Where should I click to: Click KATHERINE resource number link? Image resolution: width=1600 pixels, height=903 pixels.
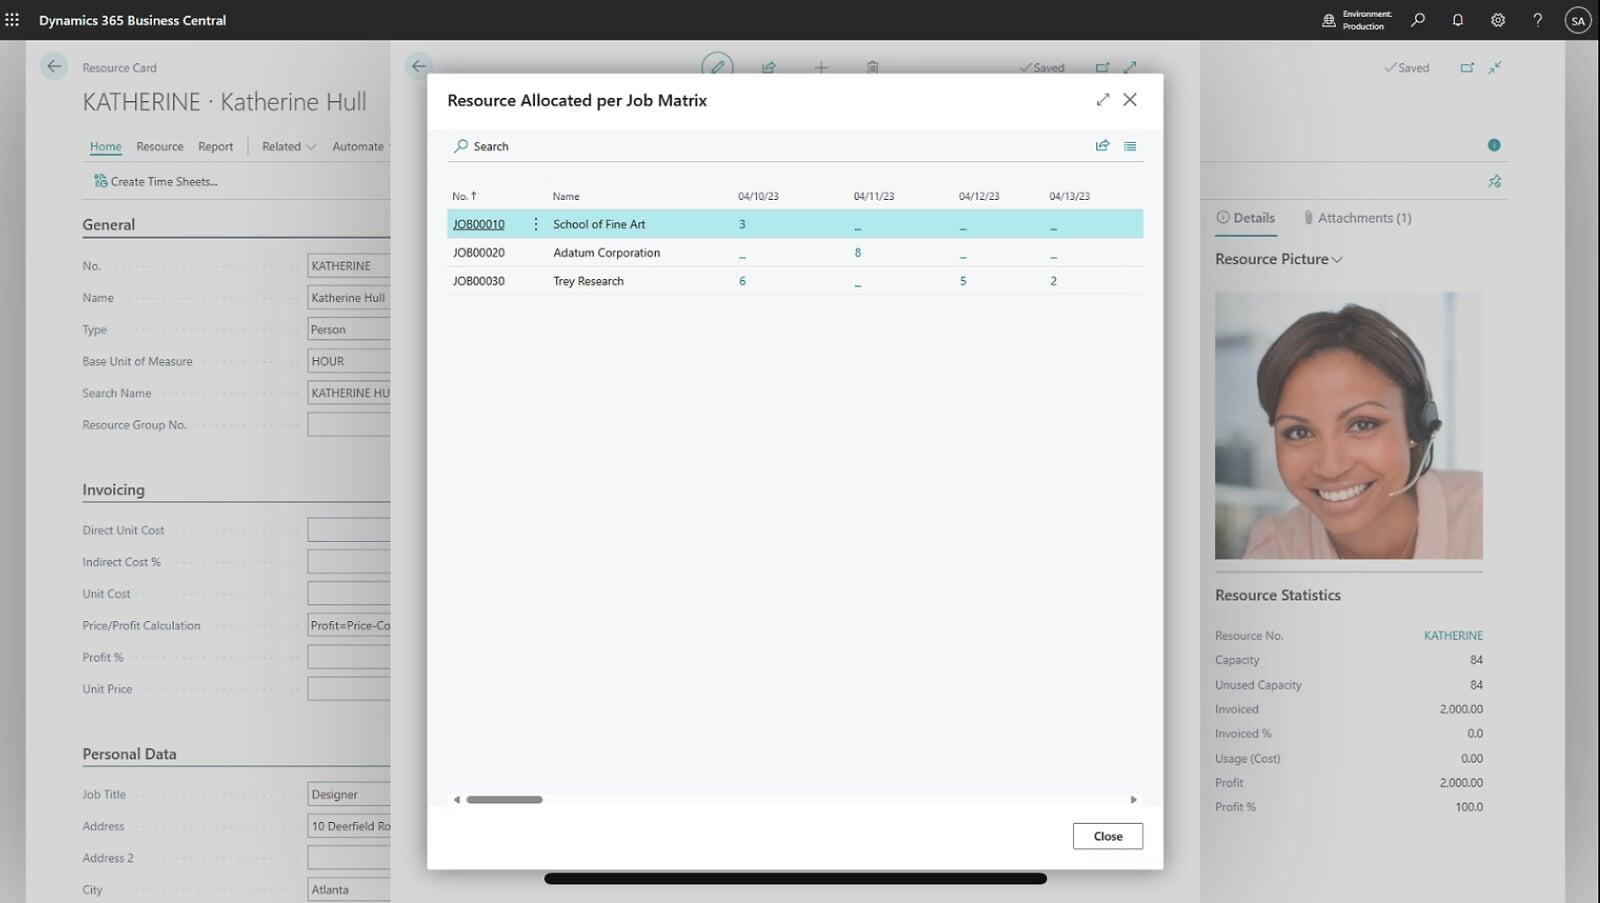point(1453,635)
